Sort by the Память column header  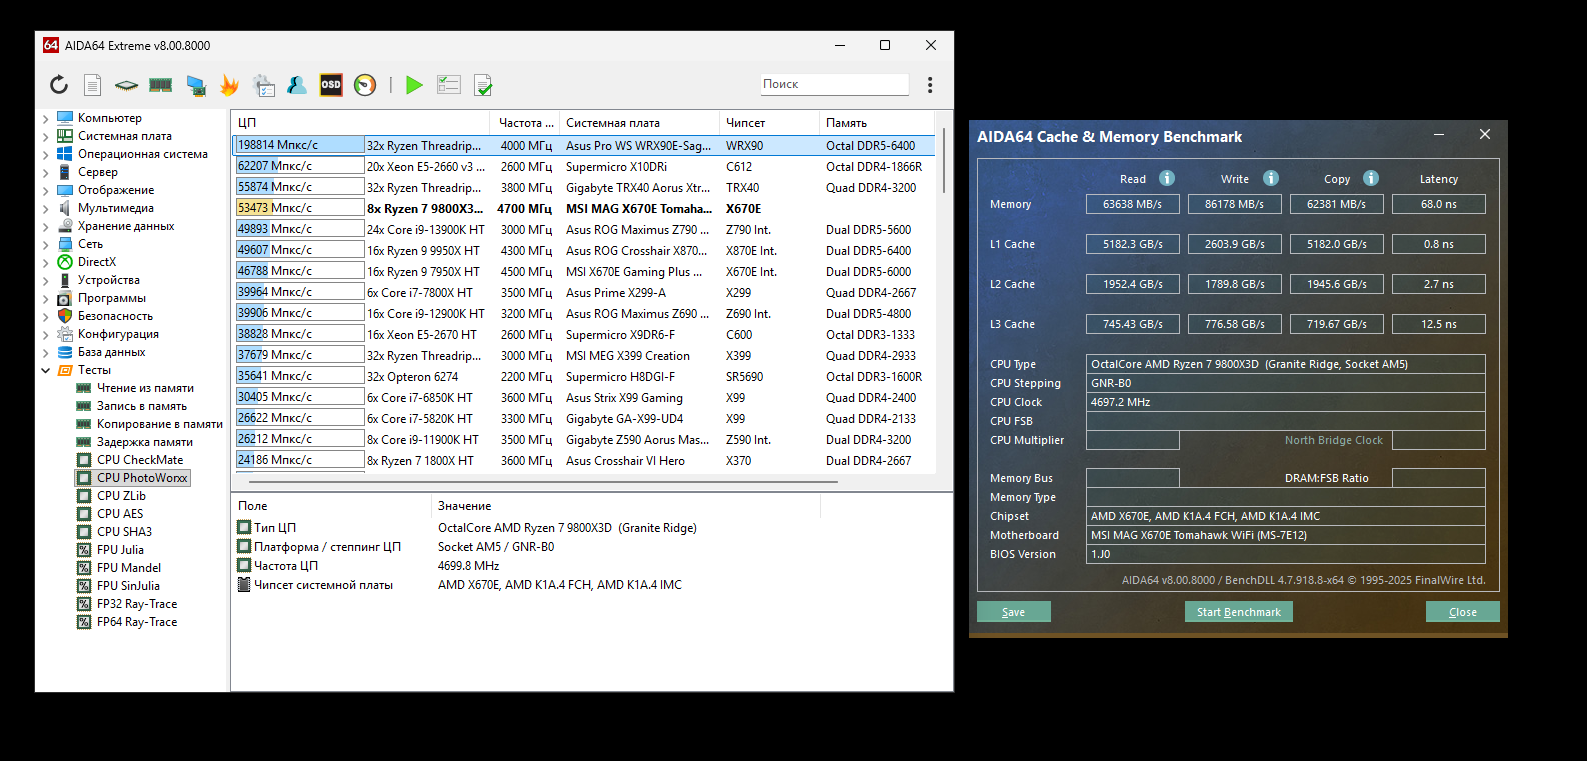(x=877, y=123)
